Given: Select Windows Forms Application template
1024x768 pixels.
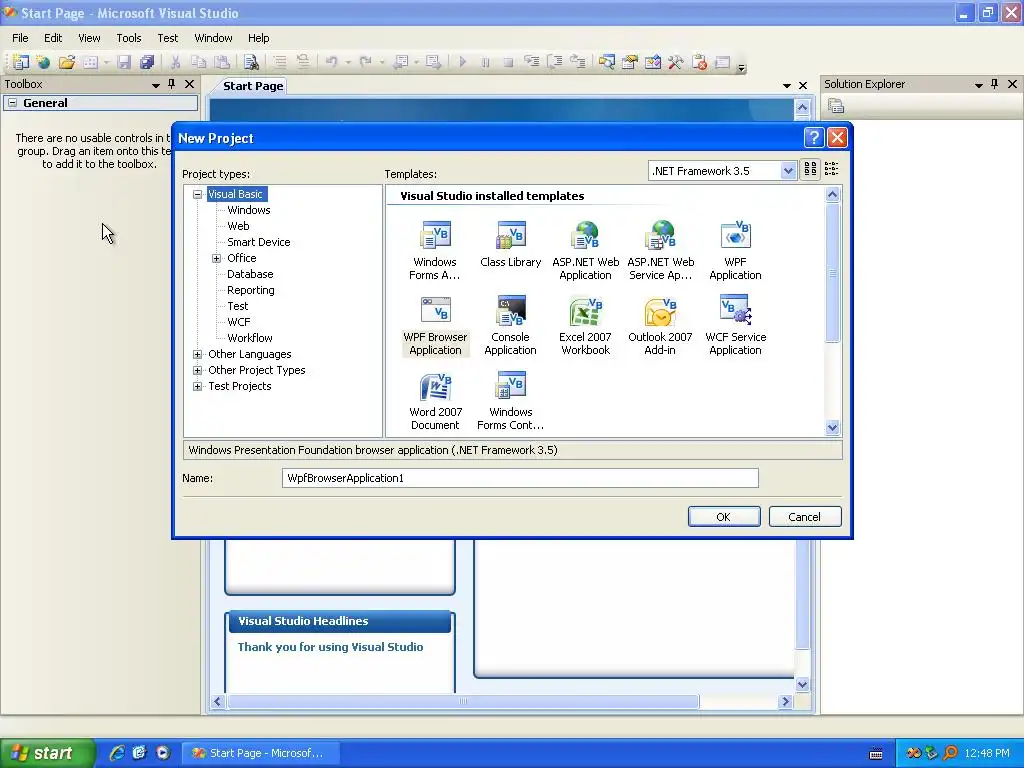Looking at the screenshot, I should pos(435,251).
